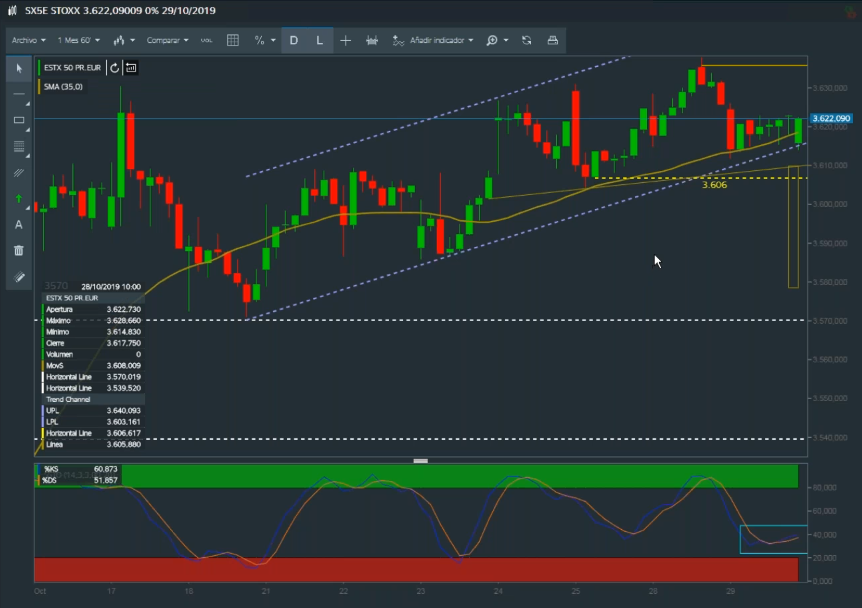Open the data table grid icon
Screen dimensions: 862x608
point(233,41)
